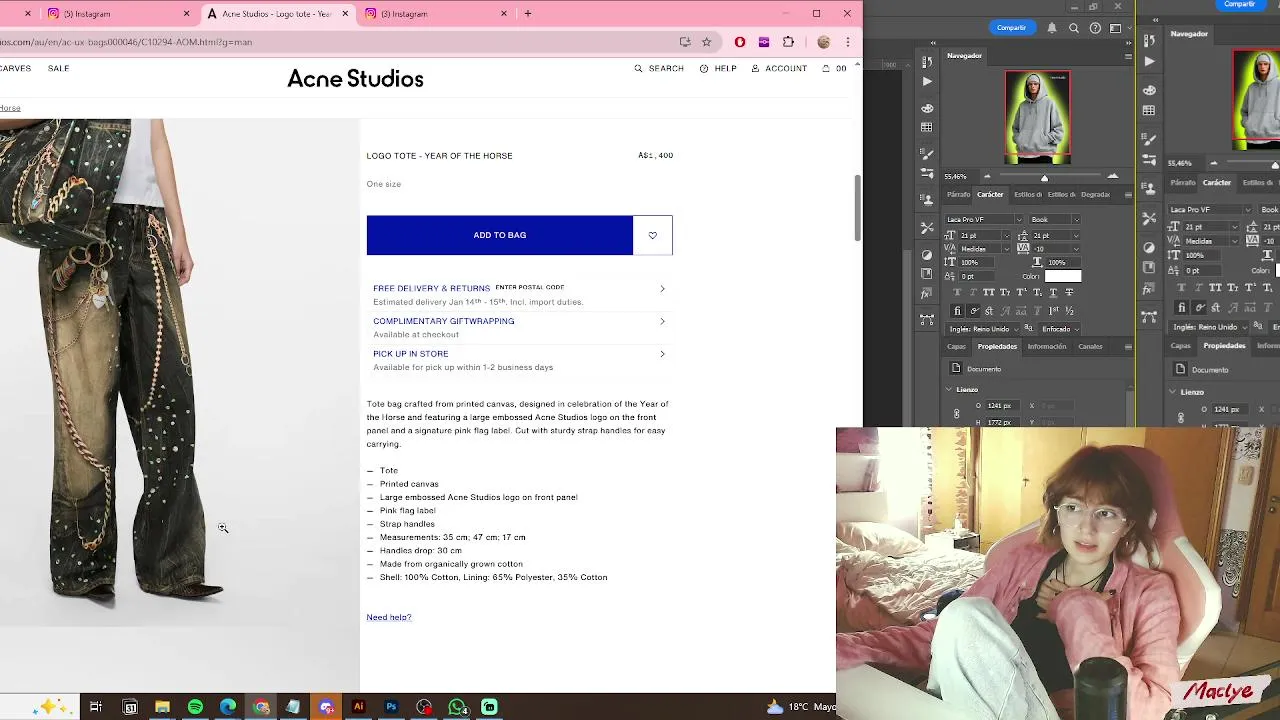Open the SALE menu link
The image size is (1280, 720).
click(x=58, y=69)
